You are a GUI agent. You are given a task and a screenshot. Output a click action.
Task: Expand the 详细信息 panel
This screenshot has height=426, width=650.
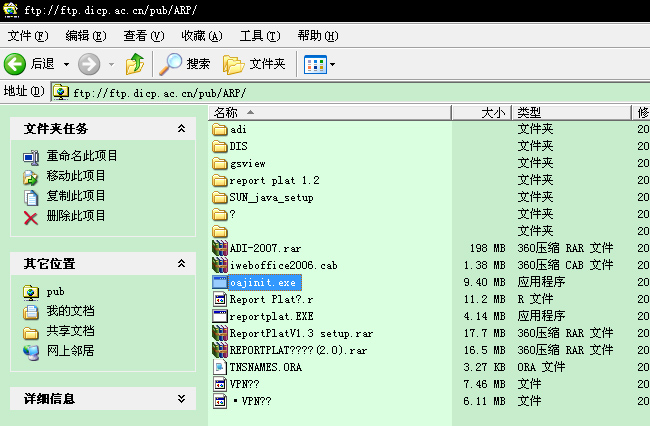click(181, 399)
